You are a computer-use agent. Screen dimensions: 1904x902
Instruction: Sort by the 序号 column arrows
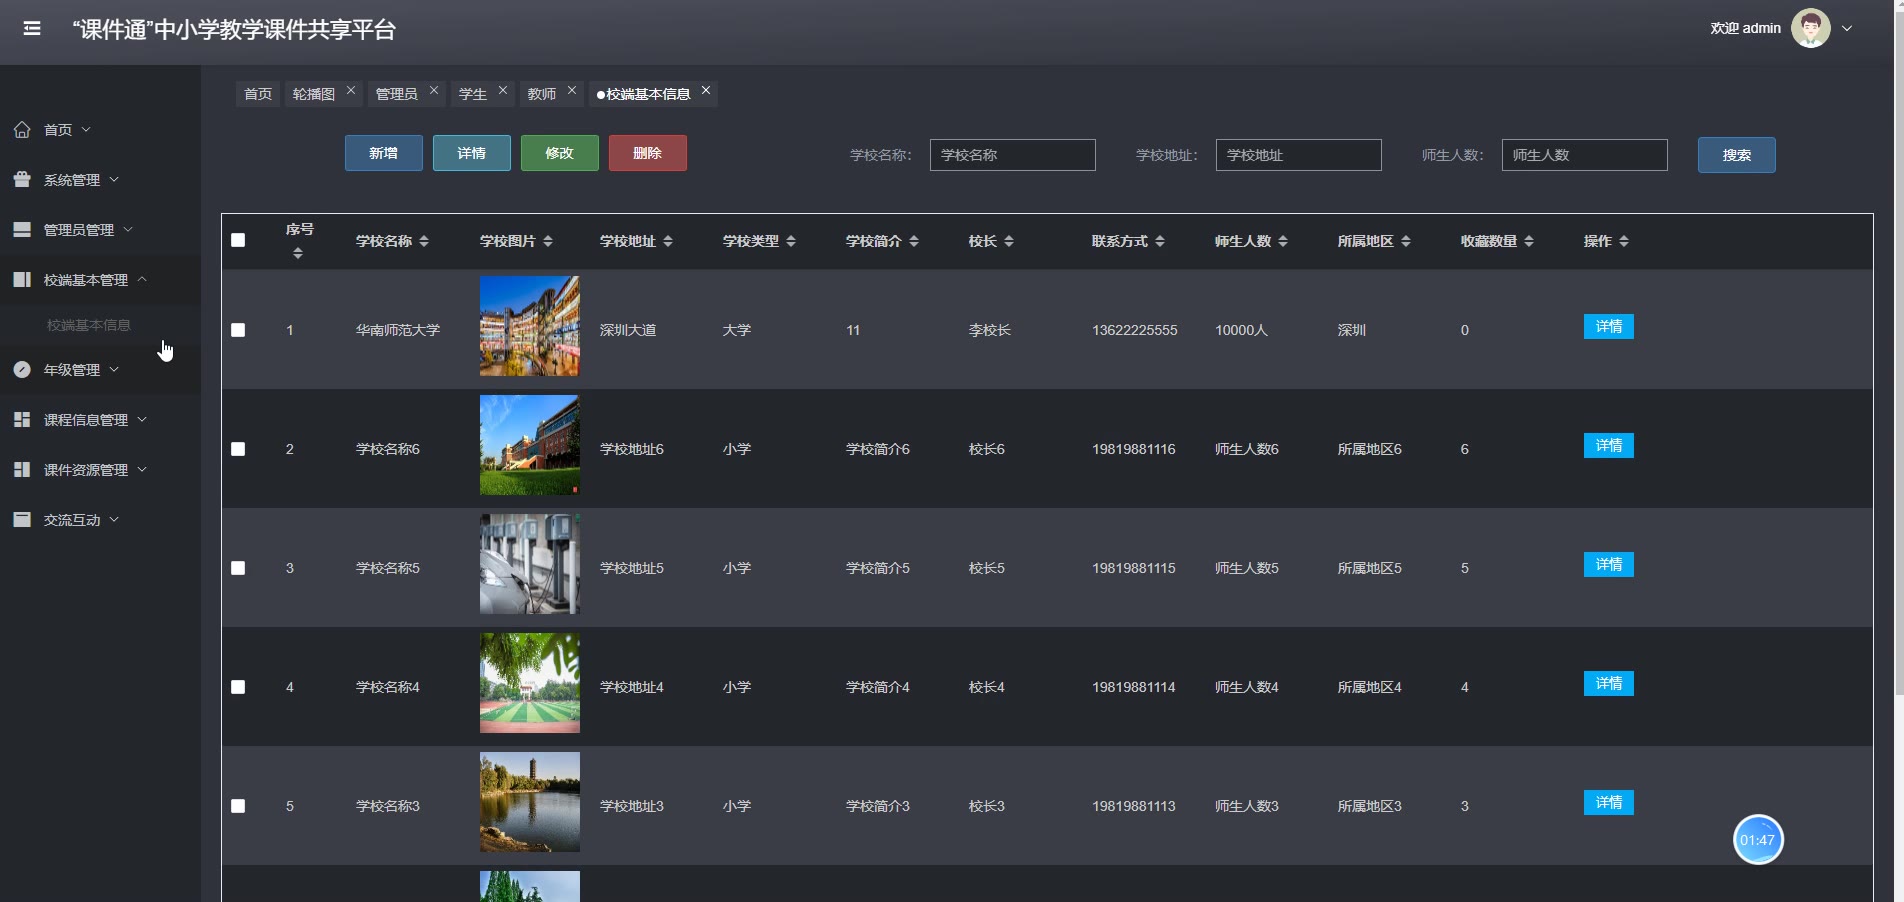tap(297, 254)
